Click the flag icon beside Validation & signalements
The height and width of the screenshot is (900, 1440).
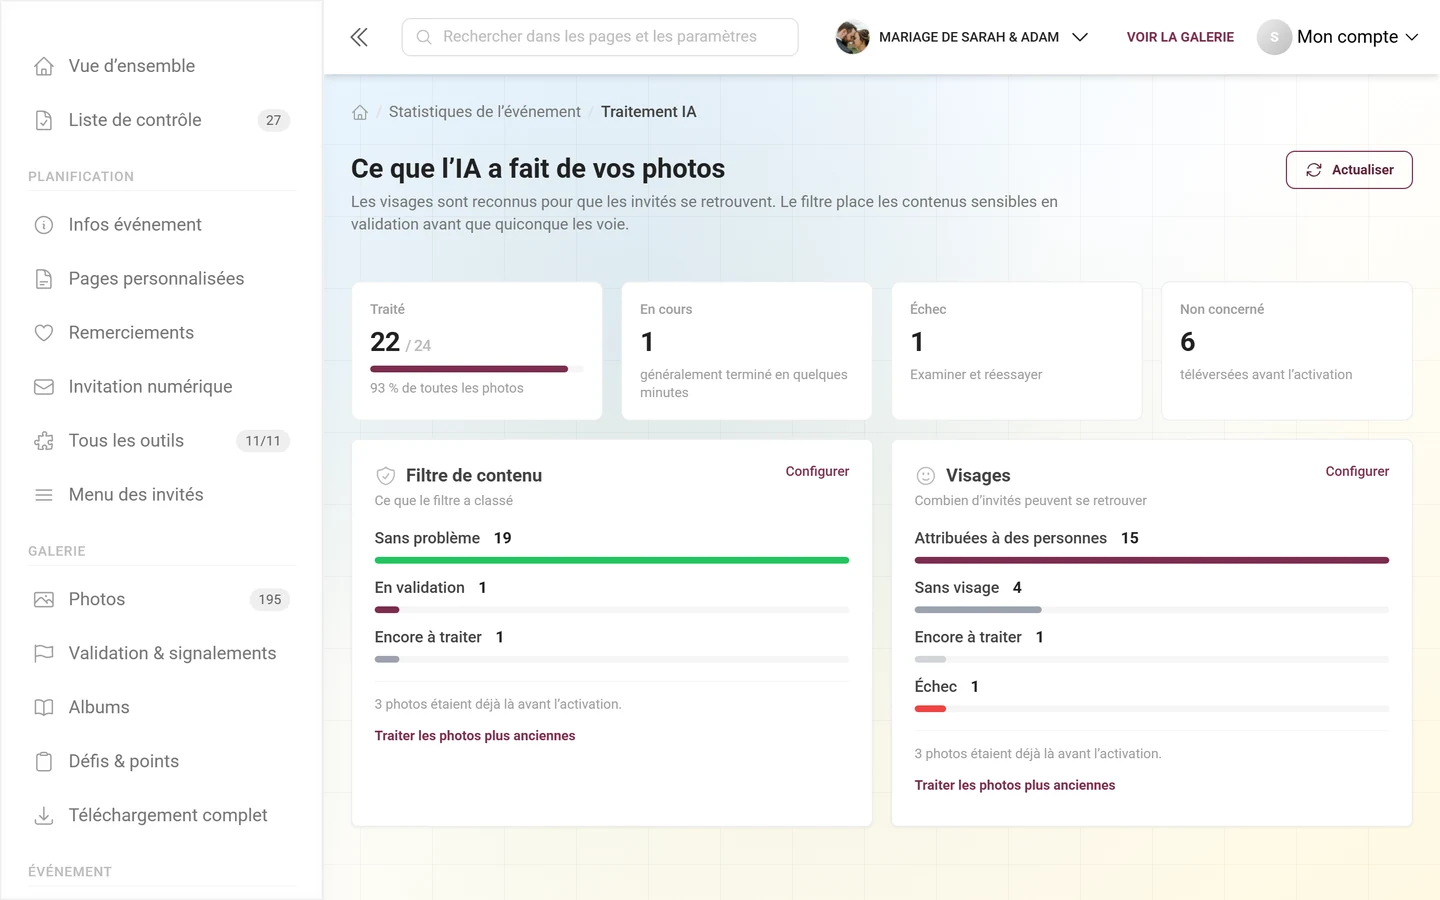tap(44, 654)
